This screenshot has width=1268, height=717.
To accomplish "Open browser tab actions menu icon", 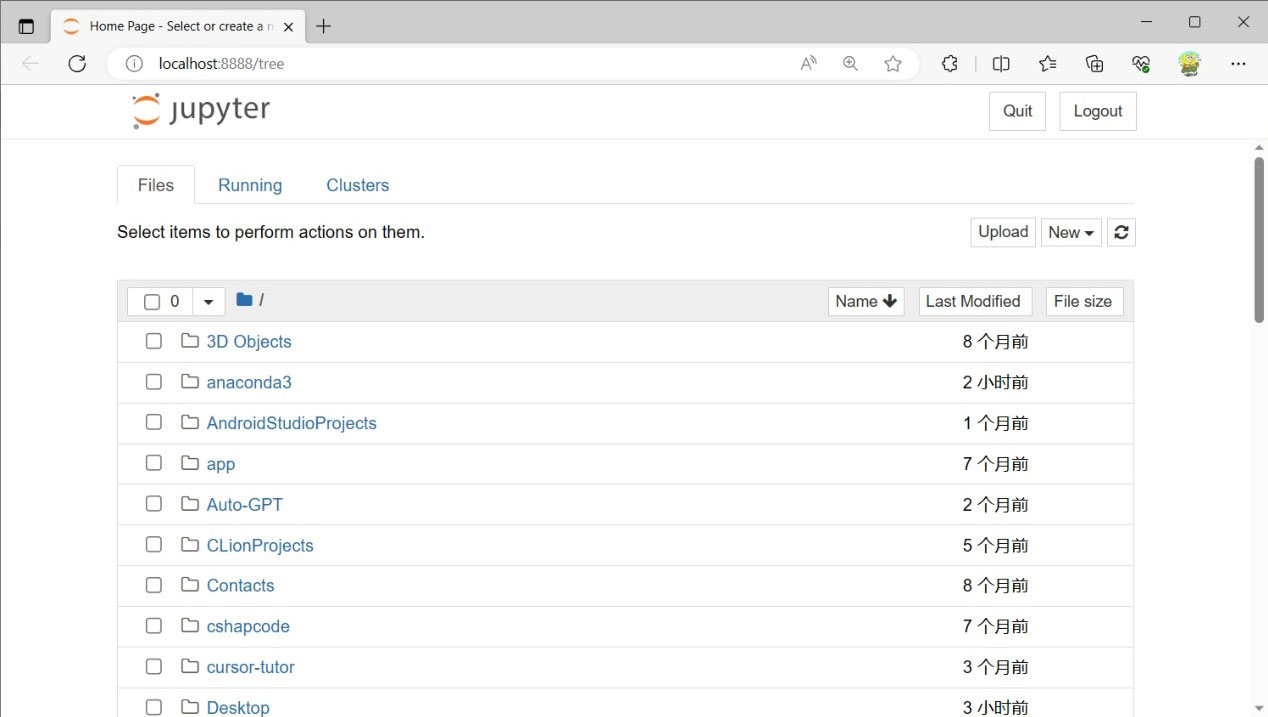I will [26, 27].
